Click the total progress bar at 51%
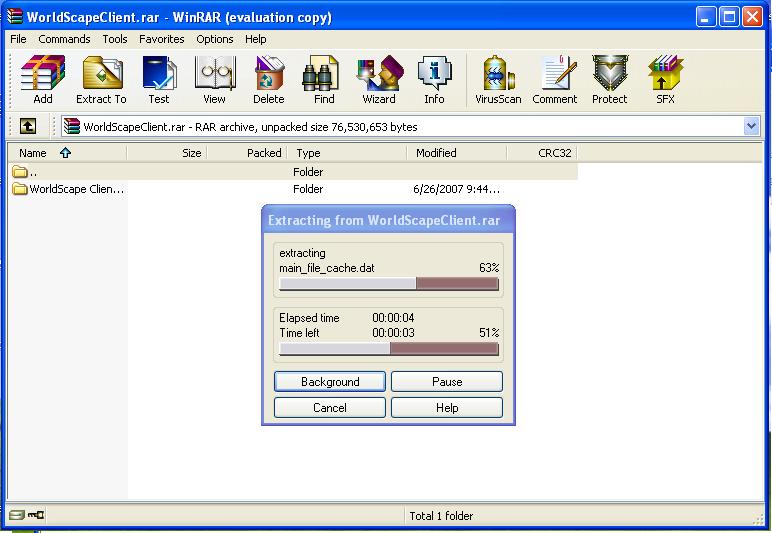 389,349
